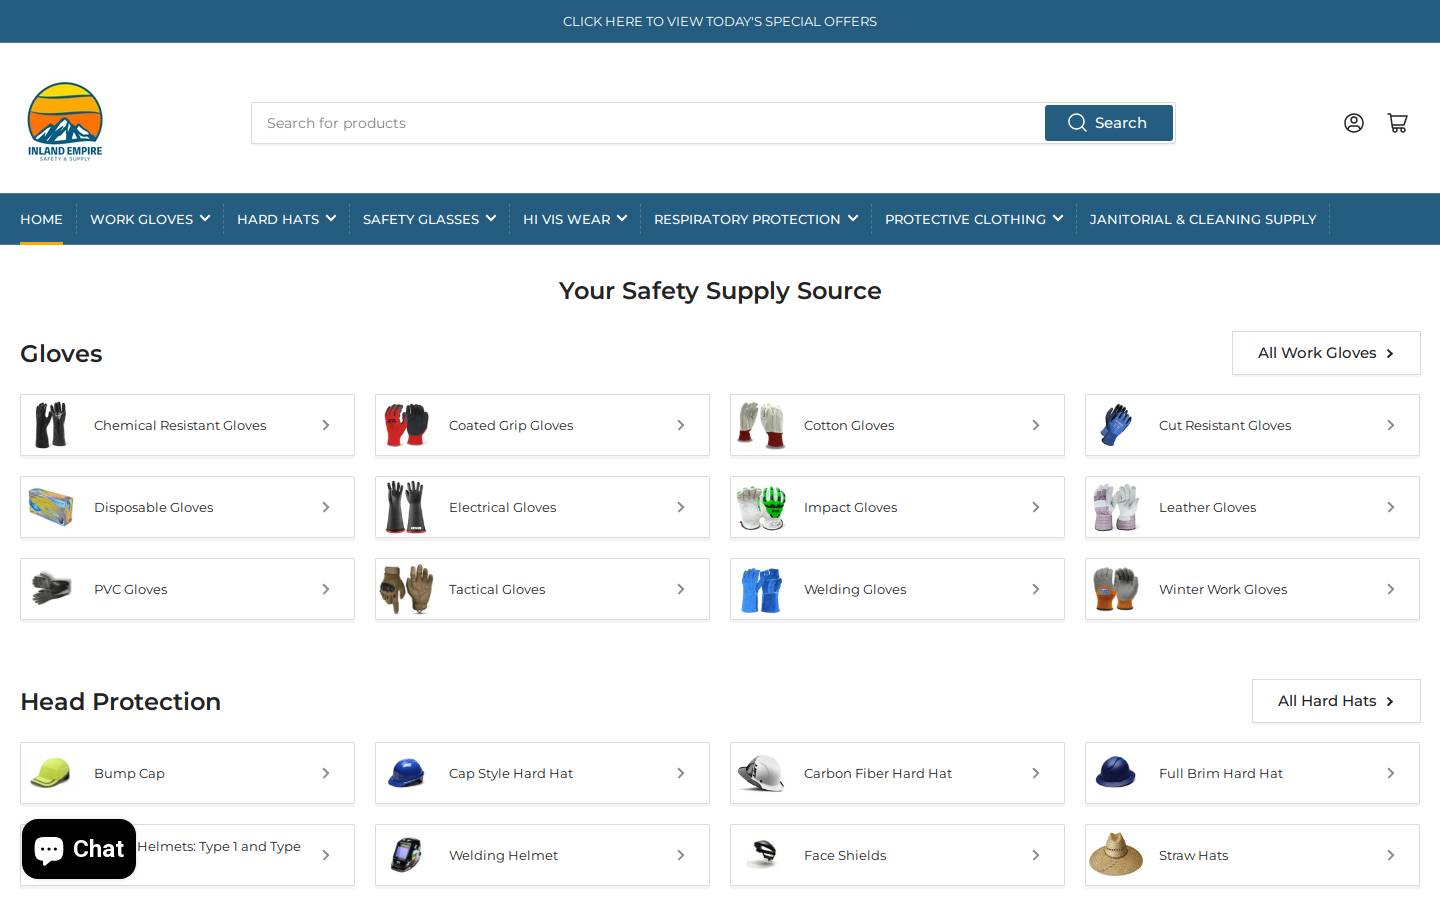Open the Carbon Fiber Hard Hat text

click(x=878, y=773)
